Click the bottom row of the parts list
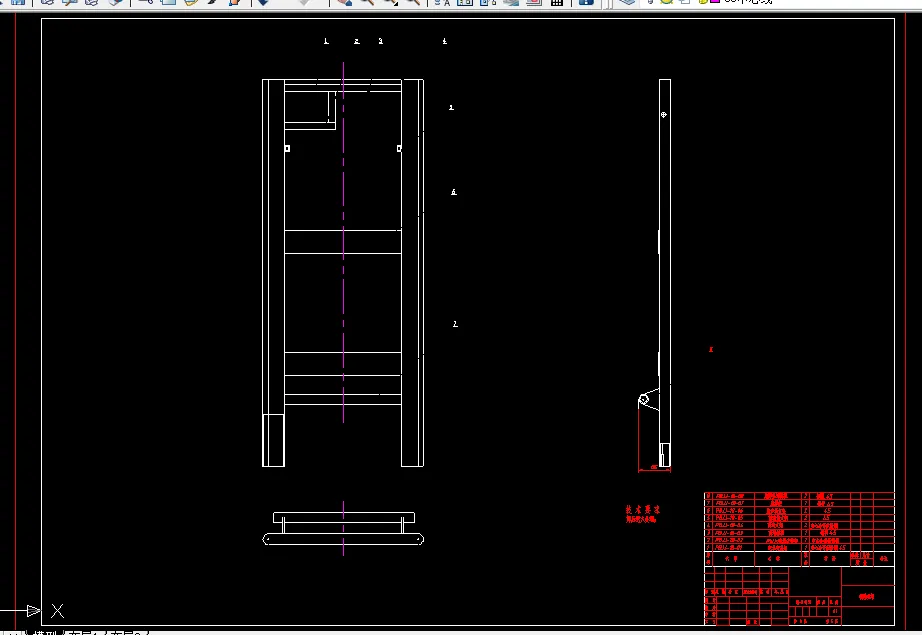922x635 pixels. [799, 547]
